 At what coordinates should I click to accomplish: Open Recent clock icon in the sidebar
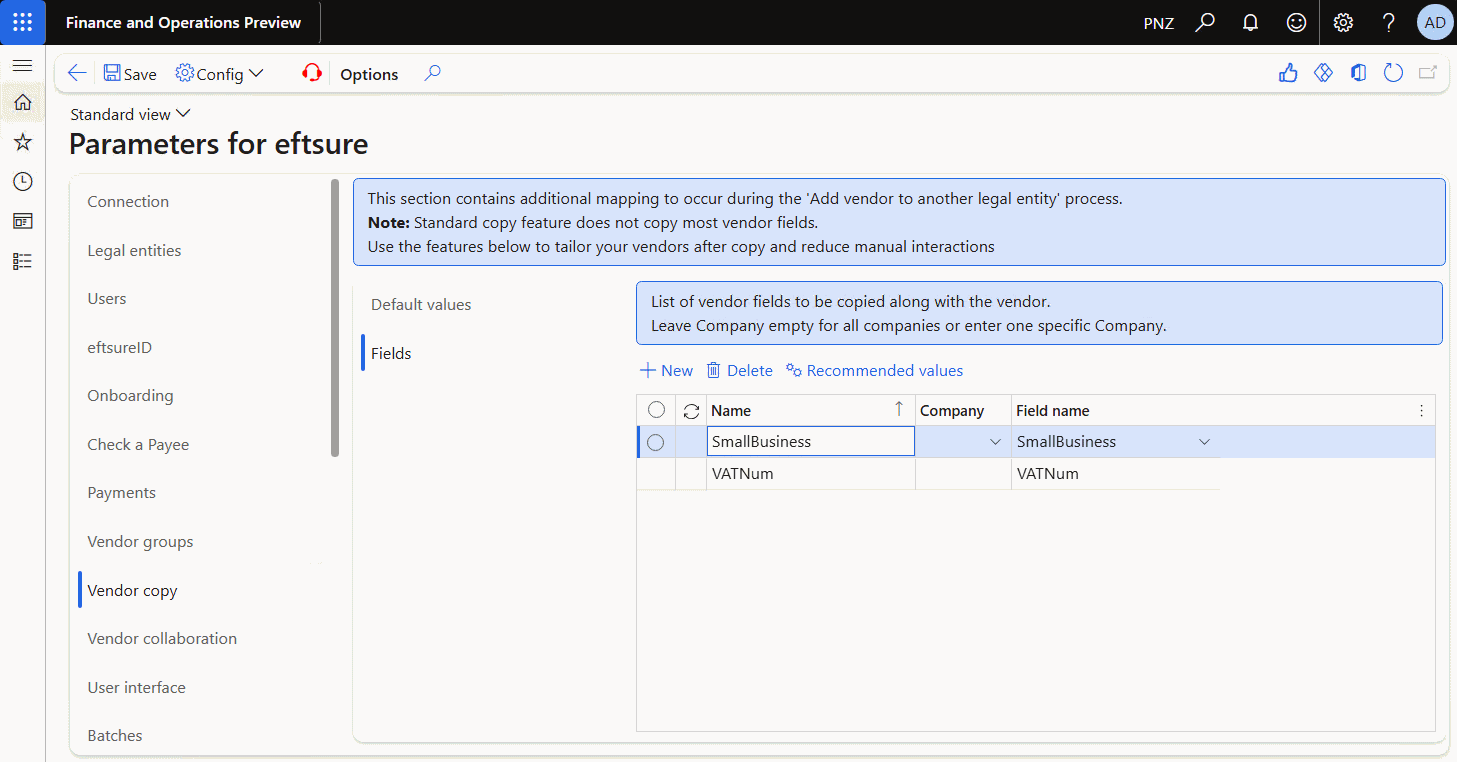point(22,181)
